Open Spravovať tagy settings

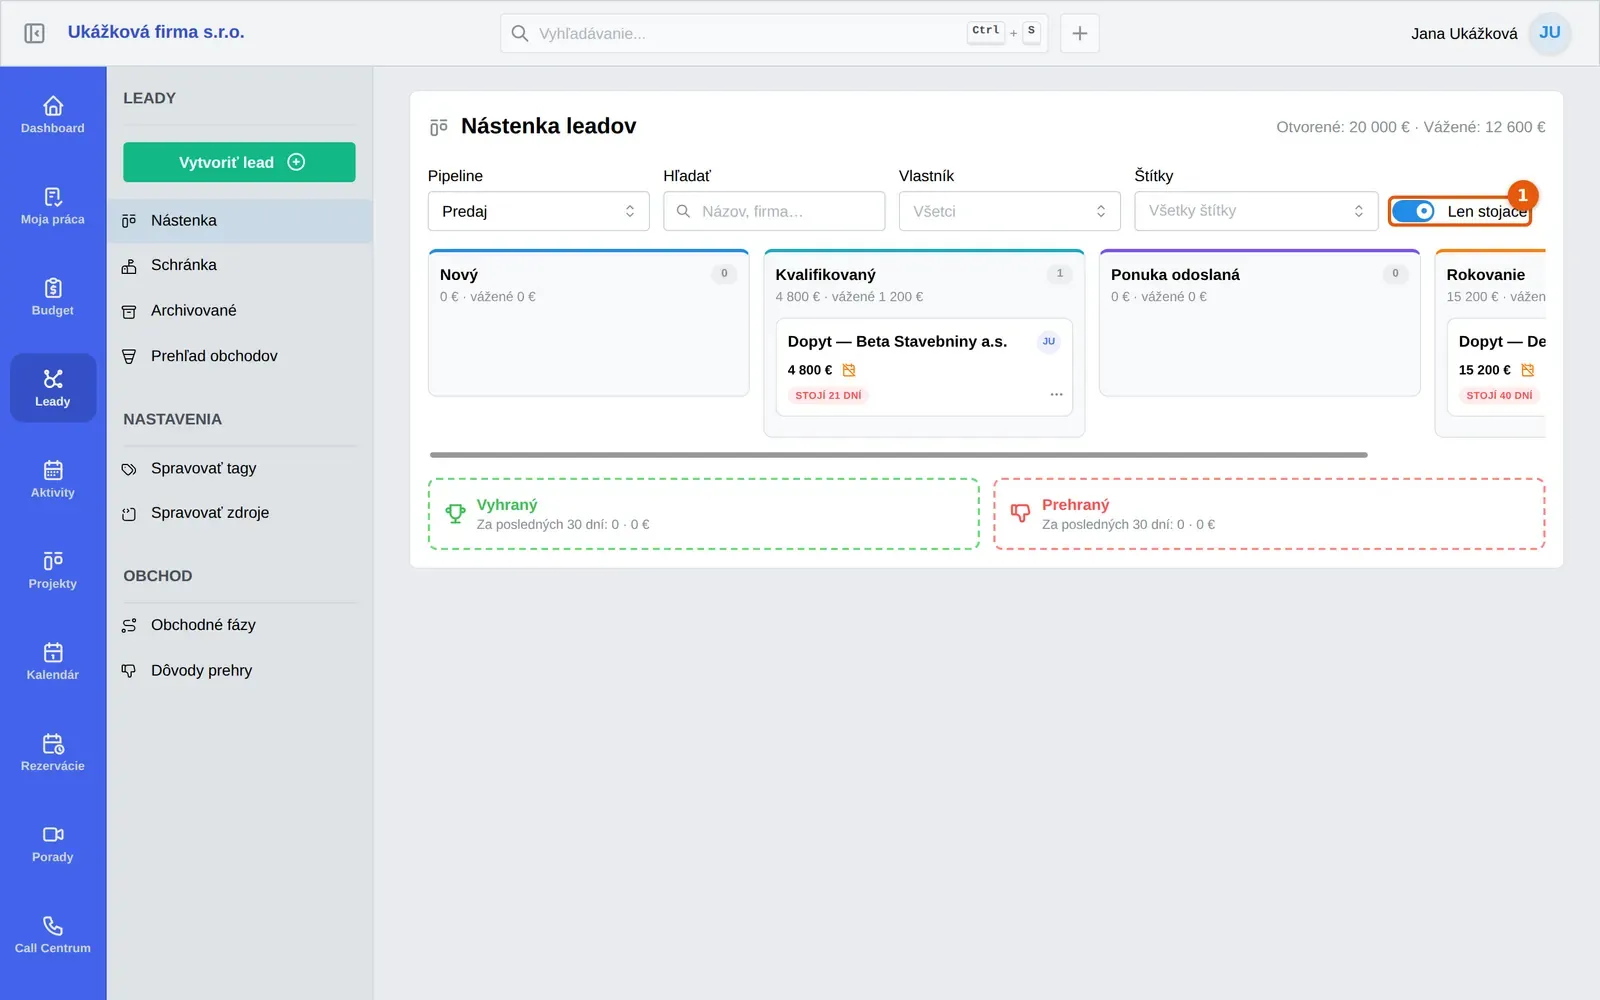[x=240, y=468]
